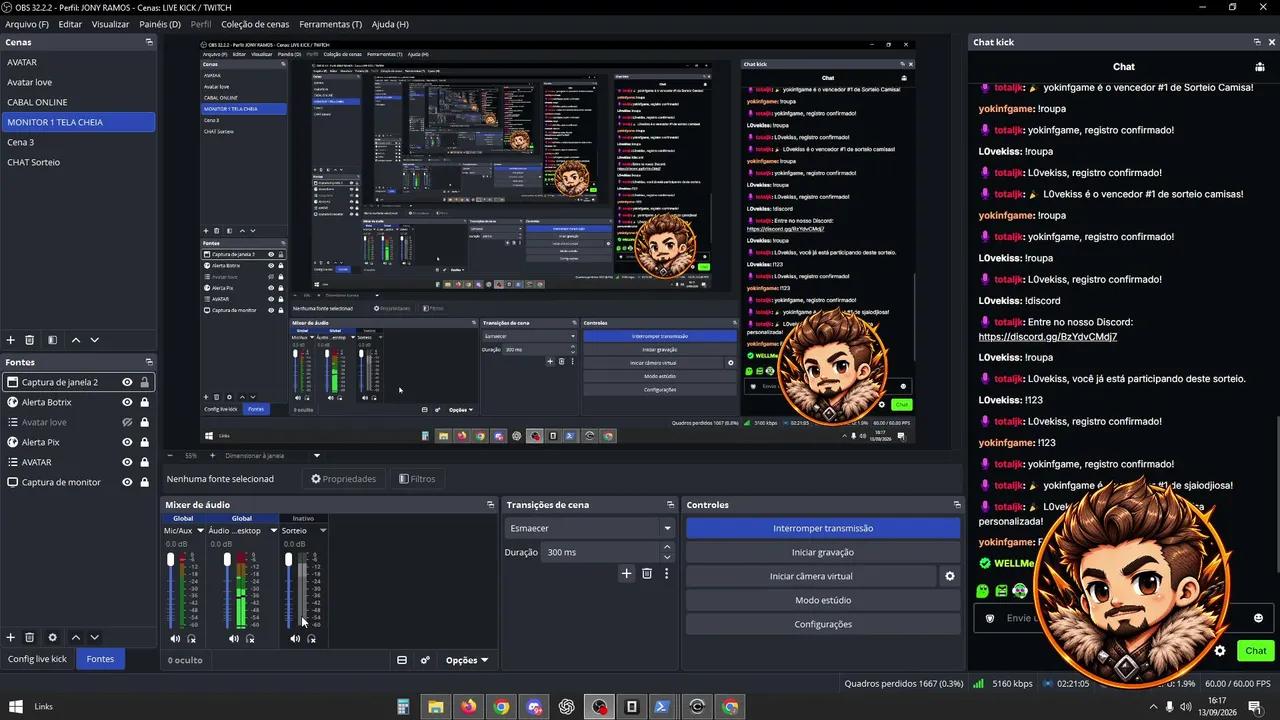The width and height of the screenshot is (1280, 720).
Task: Open Esmaecer transition dropdown
Action: 590,528
